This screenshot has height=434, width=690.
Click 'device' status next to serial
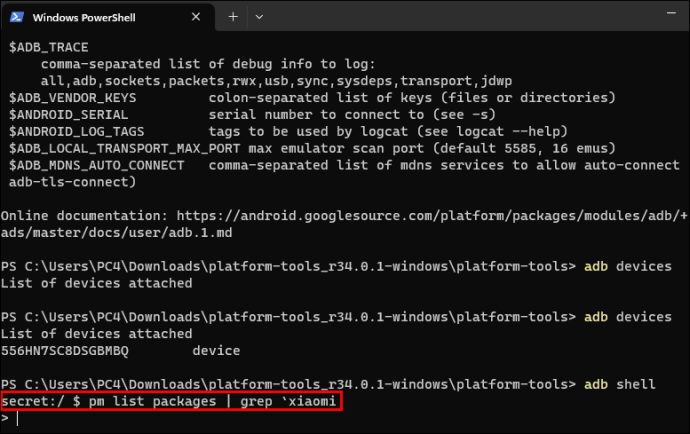[x=216, y=351]
